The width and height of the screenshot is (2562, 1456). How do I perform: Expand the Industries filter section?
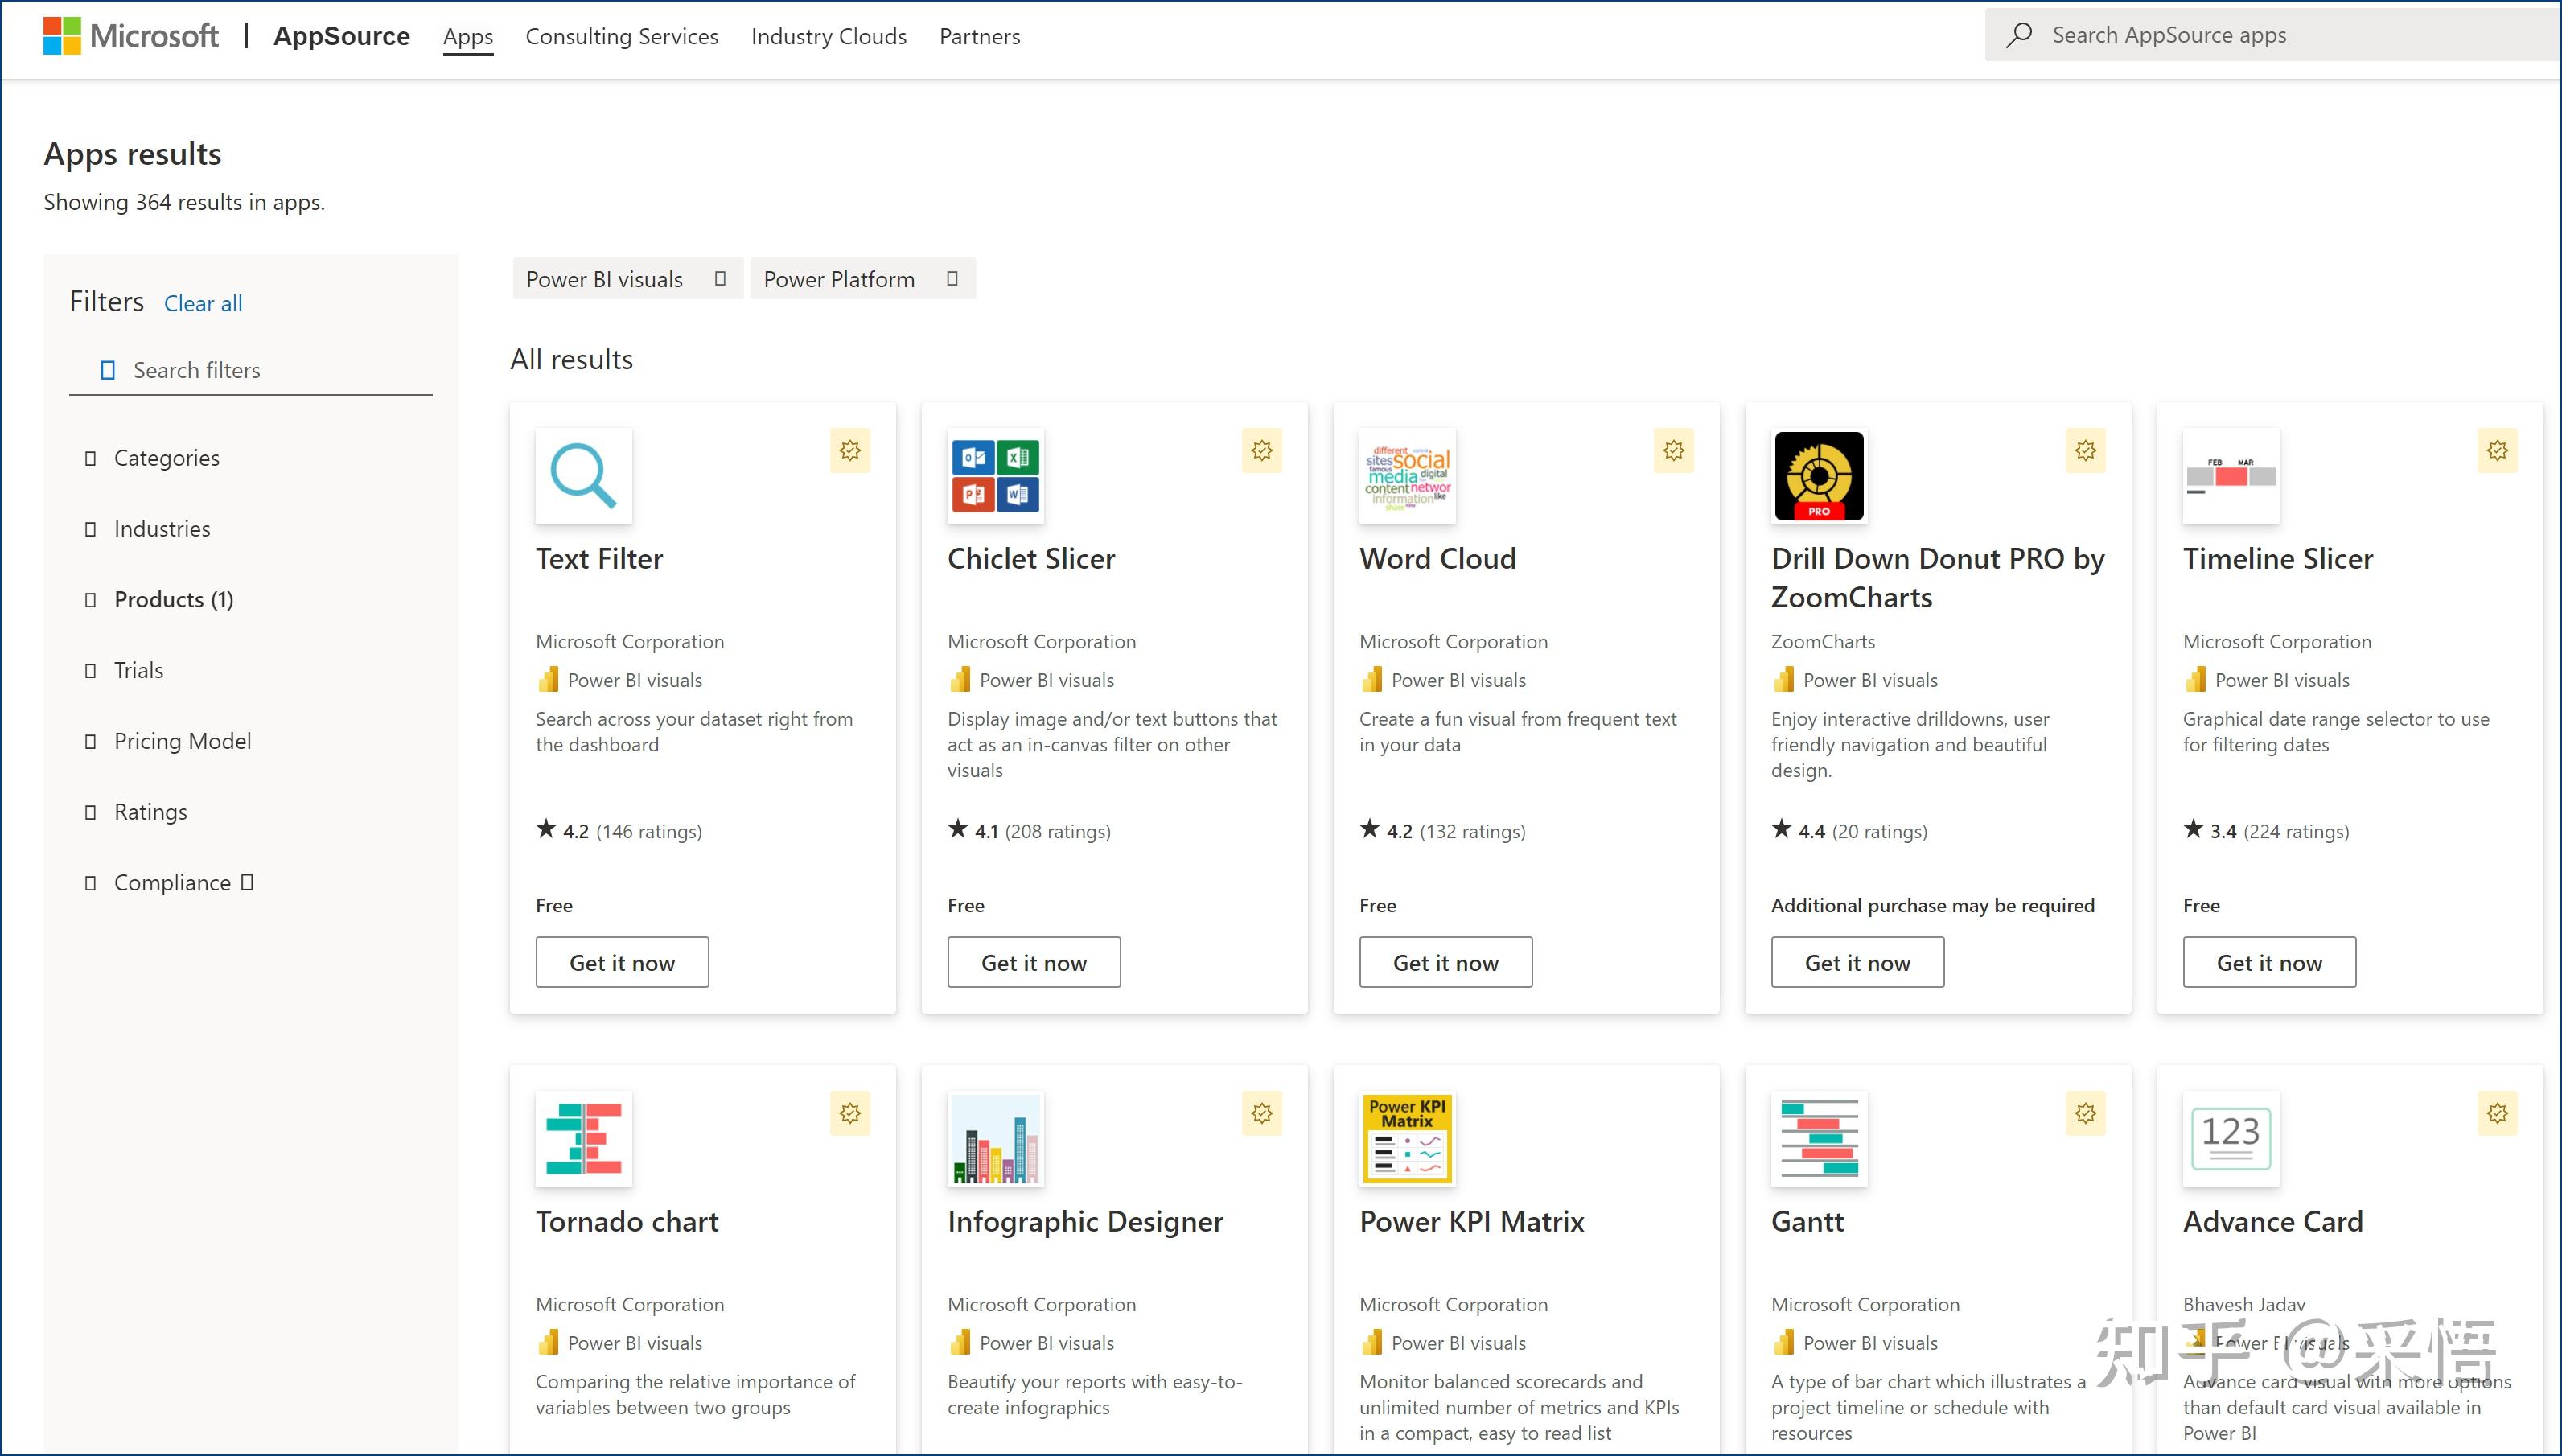(148, 529)
